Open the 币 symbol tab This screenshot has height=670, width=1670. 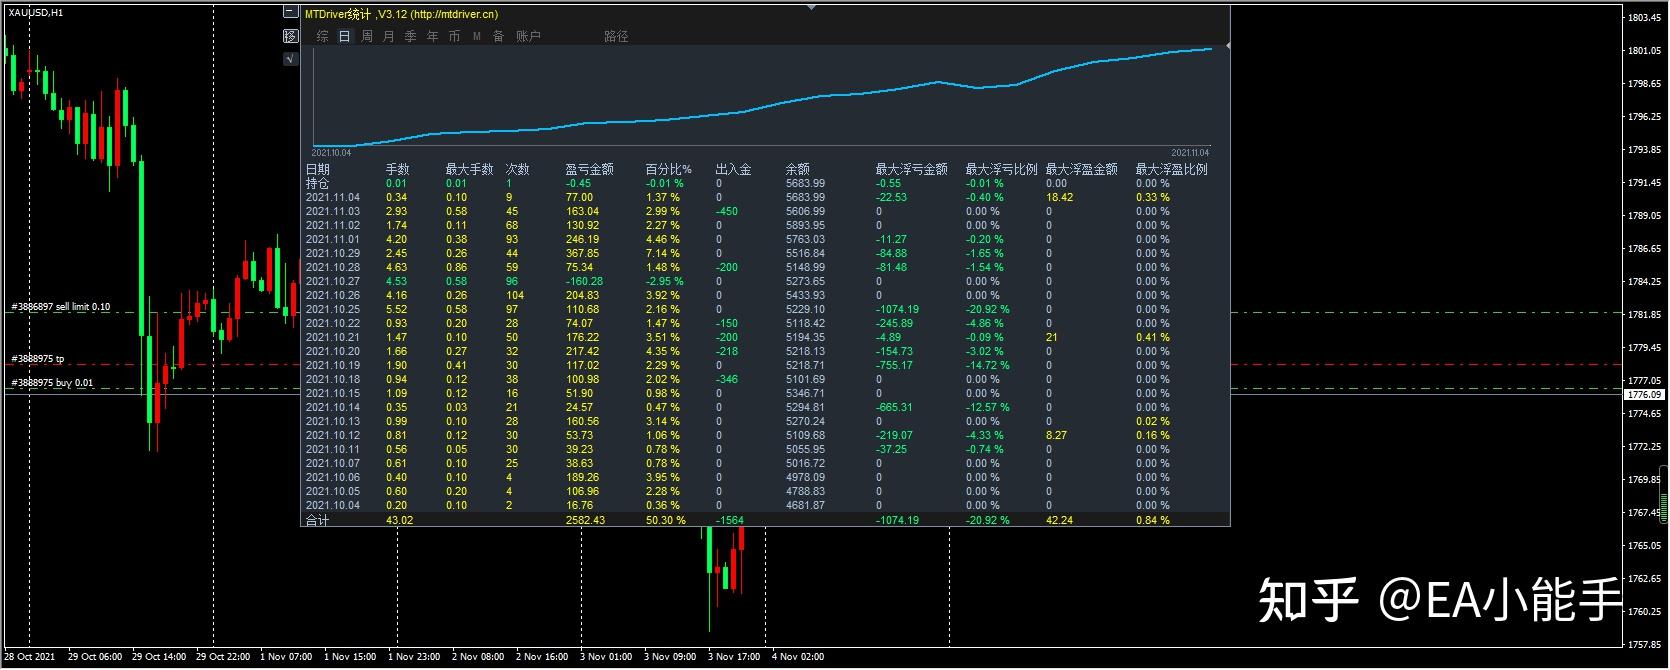point(454,36)
